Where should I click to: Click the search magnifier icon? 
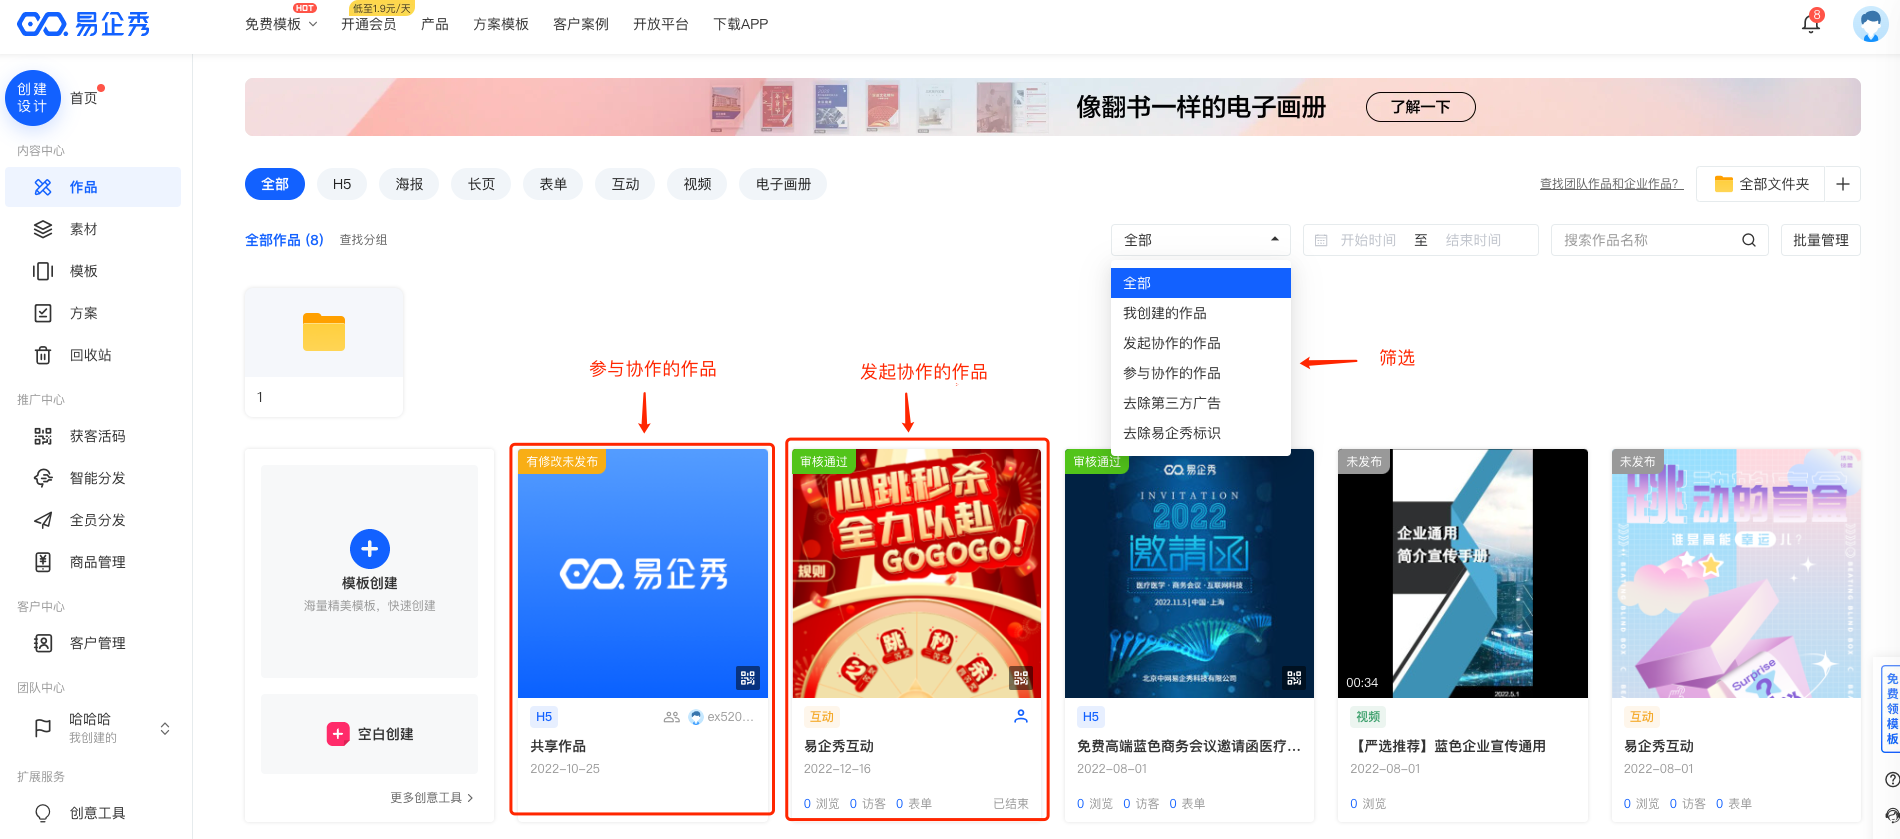pyautogui.click(x=1749, y=240)
